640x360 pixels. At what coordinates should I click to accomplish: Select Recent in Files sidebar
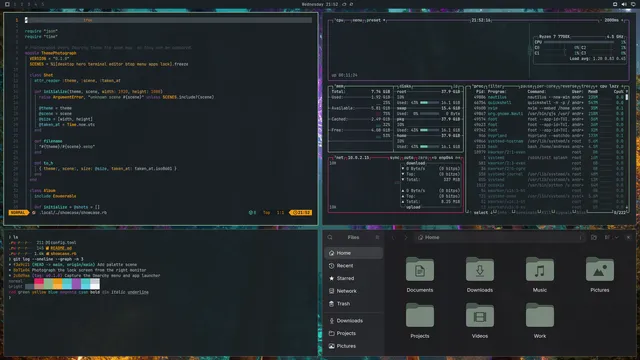point(353,266)
